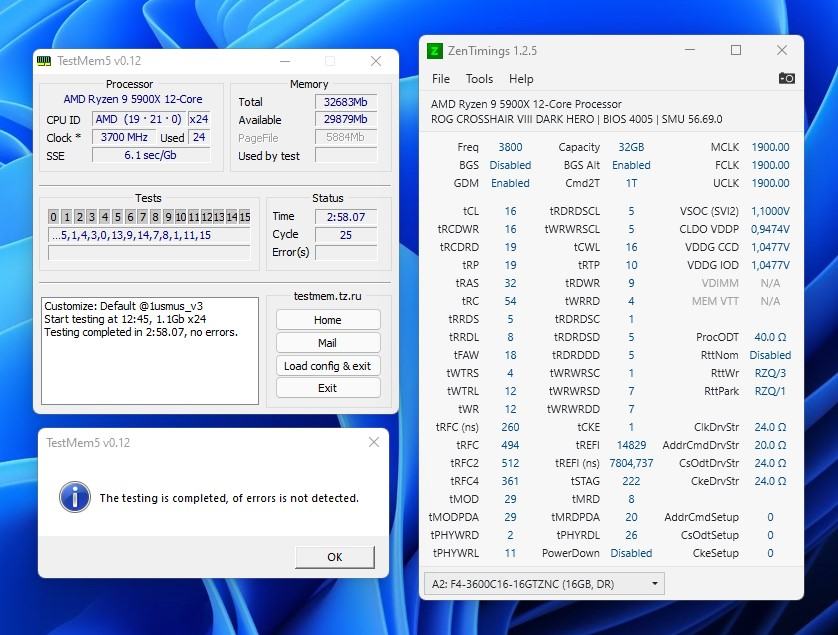Image resolution: width=838 pixels, height=635 pixels.
Task: Click the PowerDown value Disabled
Action: point(631,553)
